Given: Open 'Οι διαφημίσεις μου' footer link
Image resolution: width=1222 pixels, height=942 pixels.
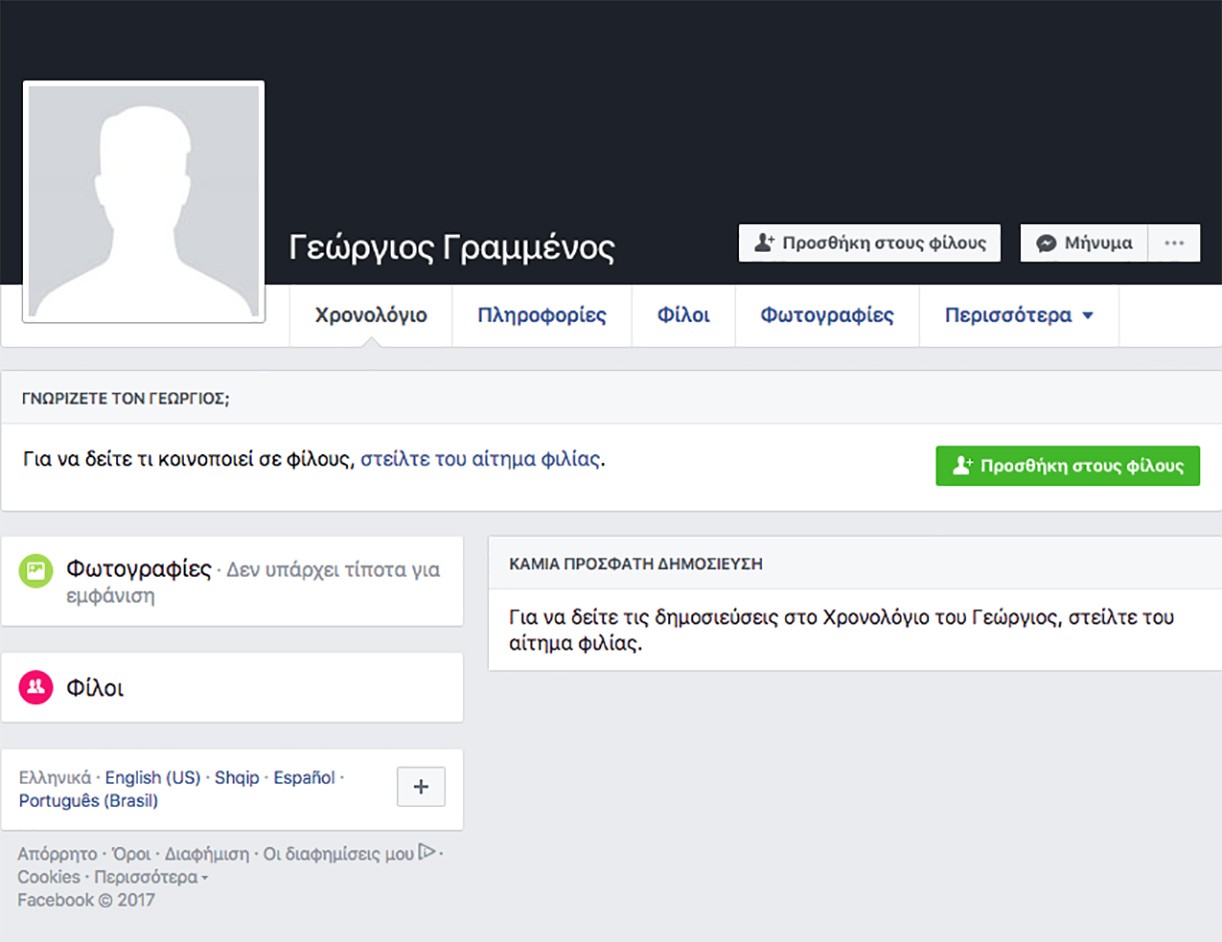Looking at the screenshot, I should tap(338, 854).
